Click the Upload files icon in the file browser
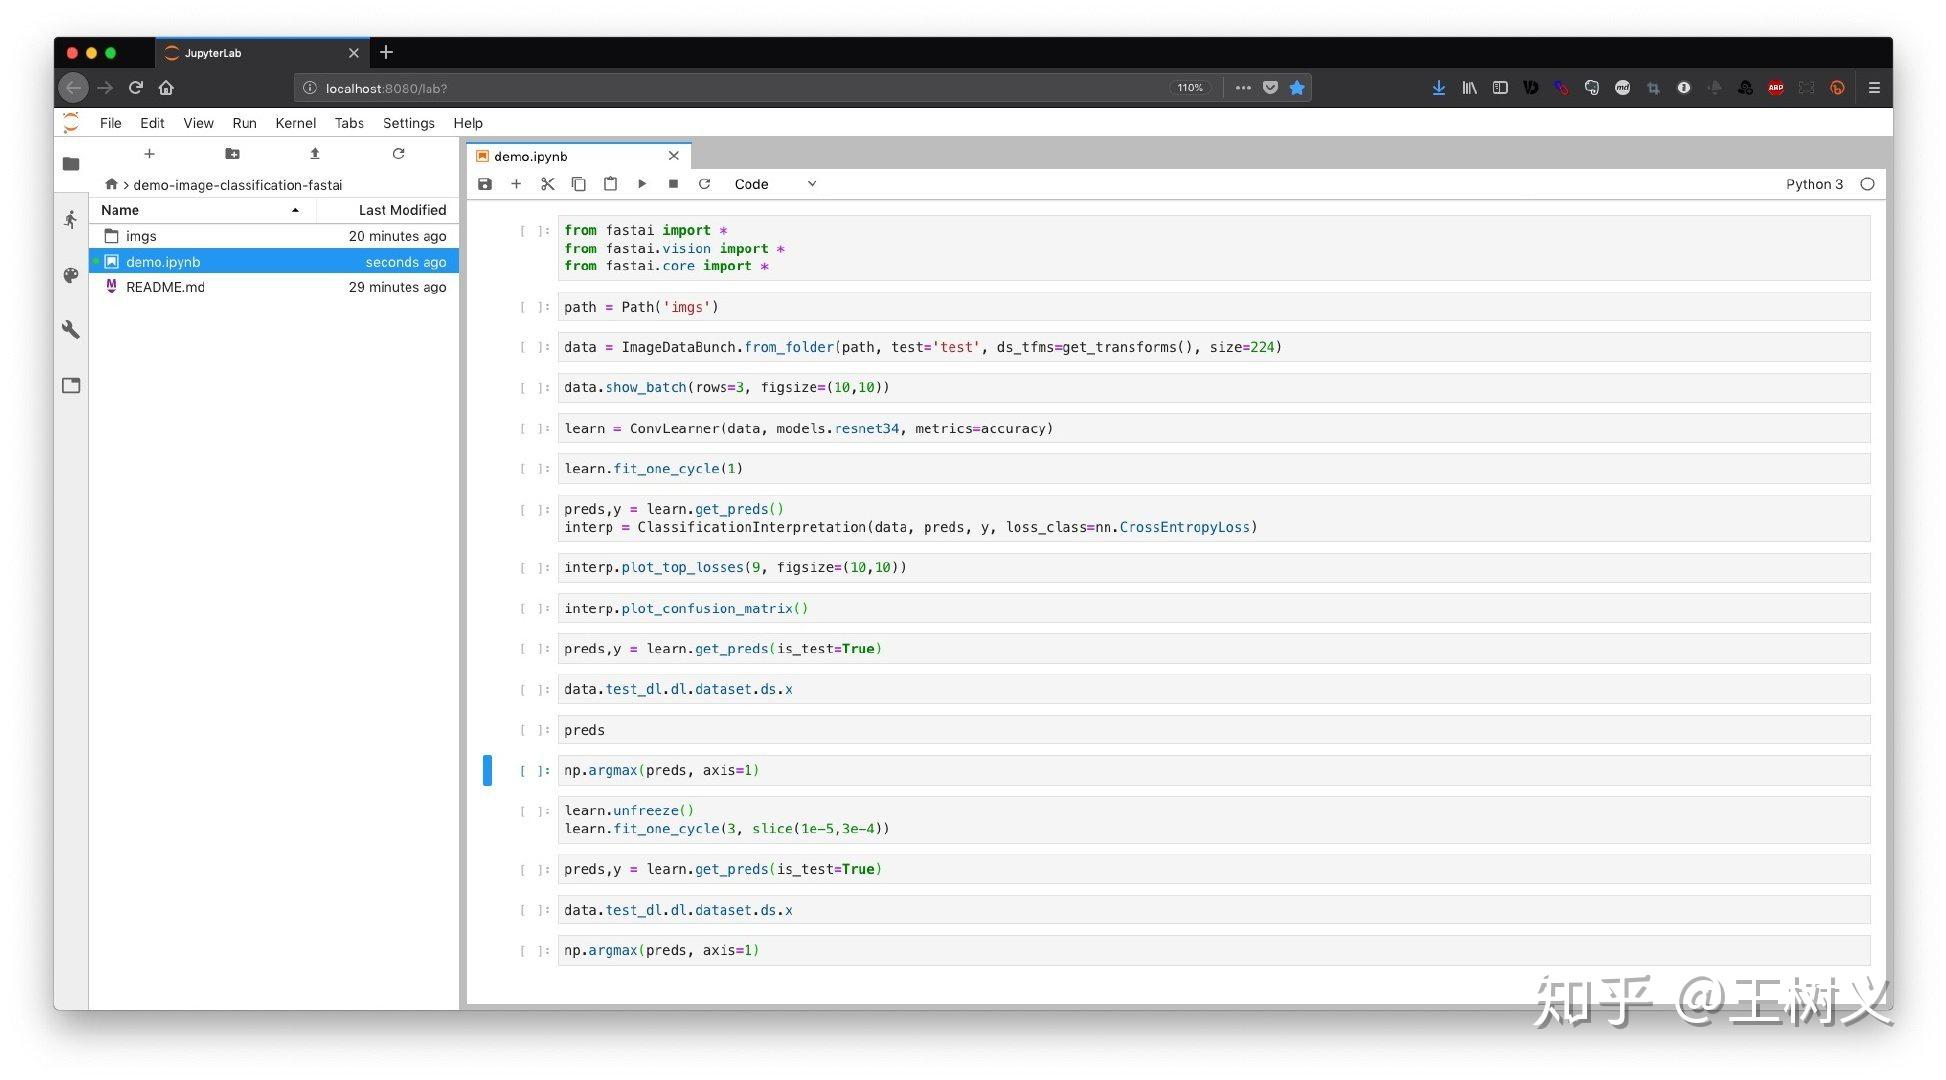This screenshot has width=1946, height=1080. pyautogui.click(x=315, y=154)
